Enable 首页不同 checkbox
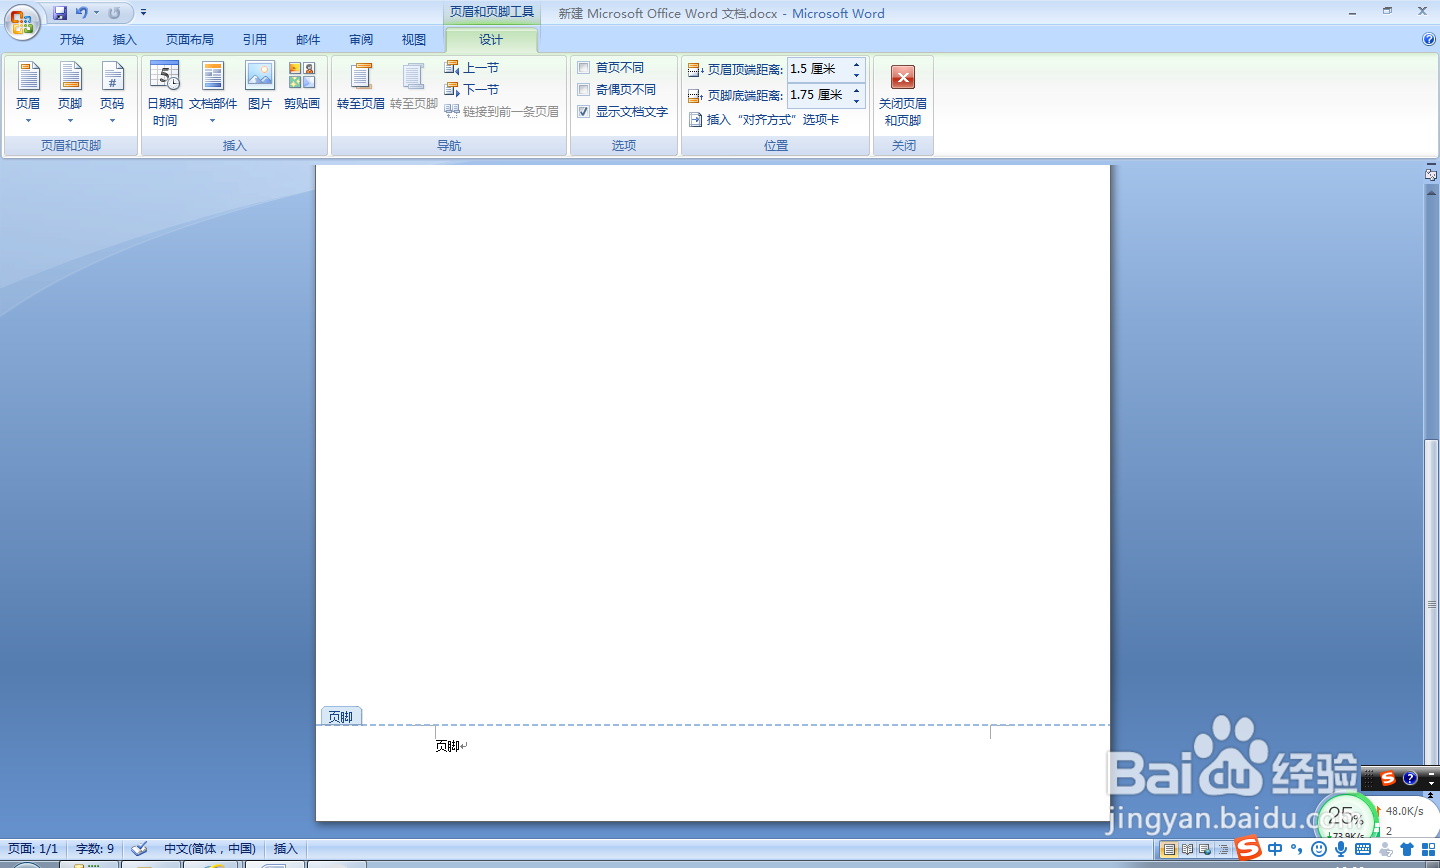1440x868 pixels. 584,68
